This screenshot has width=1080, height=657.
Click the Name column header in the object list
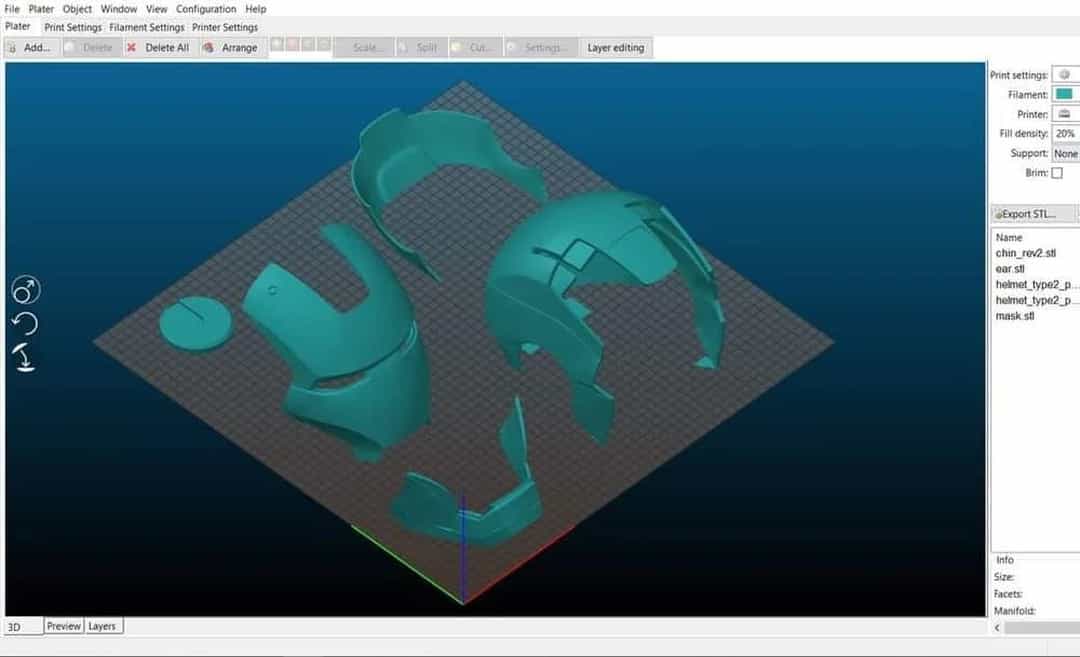click(x=1009, y=238)
